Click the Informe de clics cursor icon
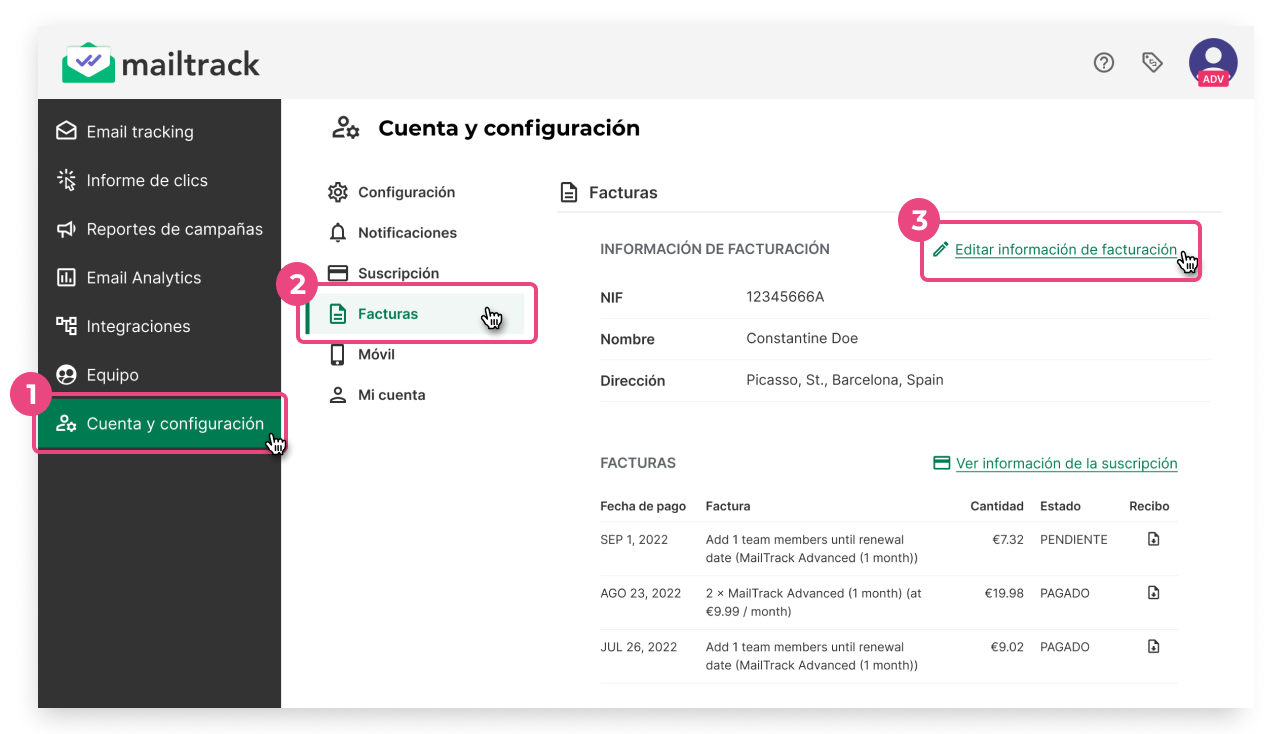Viewport: 1280px width, 734px height. pos(67,180)
